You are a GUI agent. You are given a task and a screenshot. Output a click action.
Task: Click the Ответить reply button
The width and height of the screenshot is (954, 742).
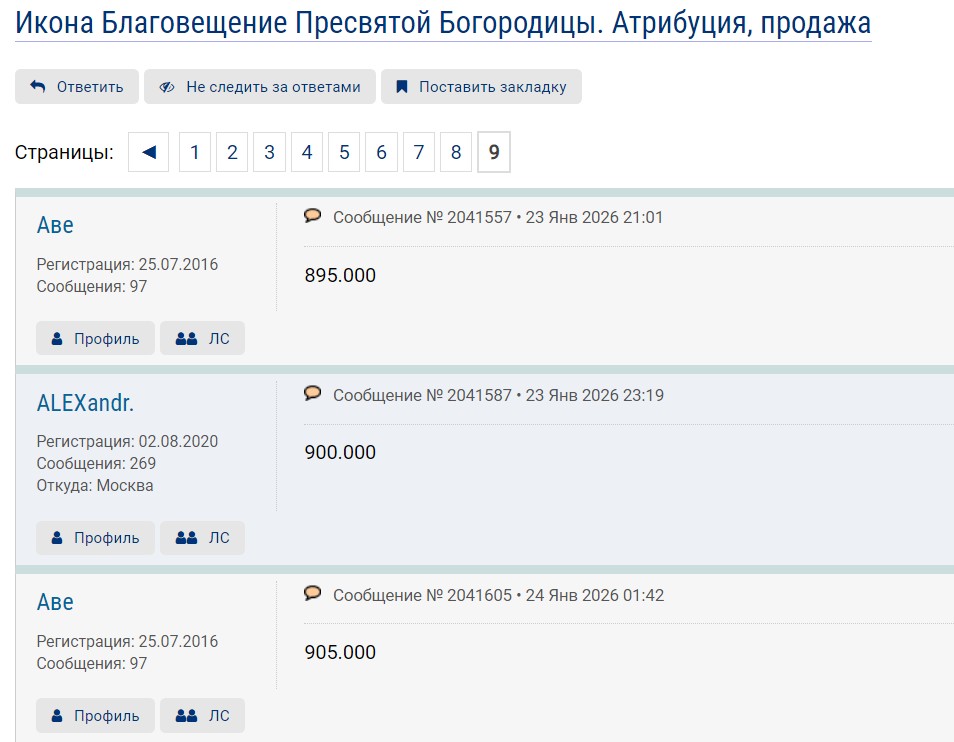tap(77, 87)
